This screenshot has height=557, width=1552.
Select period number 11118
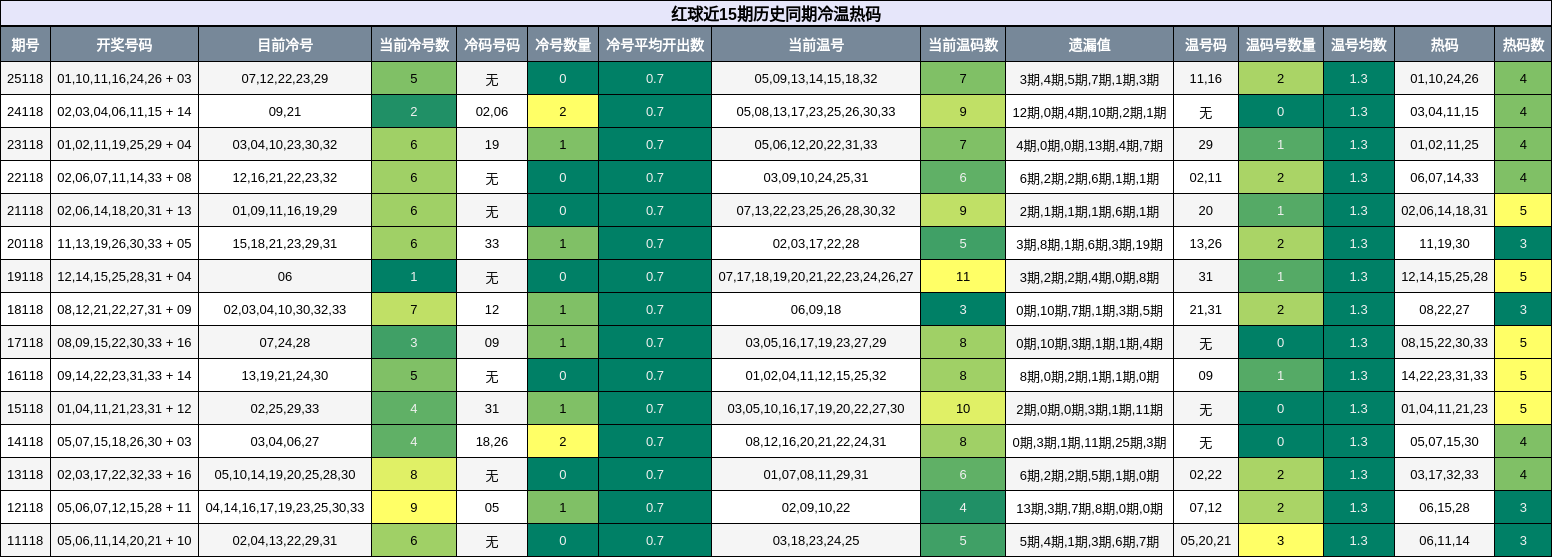tap(25, 540)
